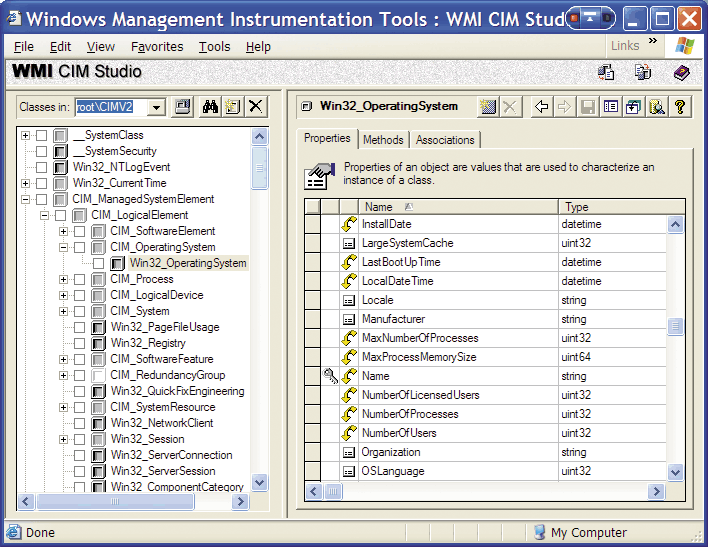Click the Locale property icon
708x547 pixels.
[349, 301]
